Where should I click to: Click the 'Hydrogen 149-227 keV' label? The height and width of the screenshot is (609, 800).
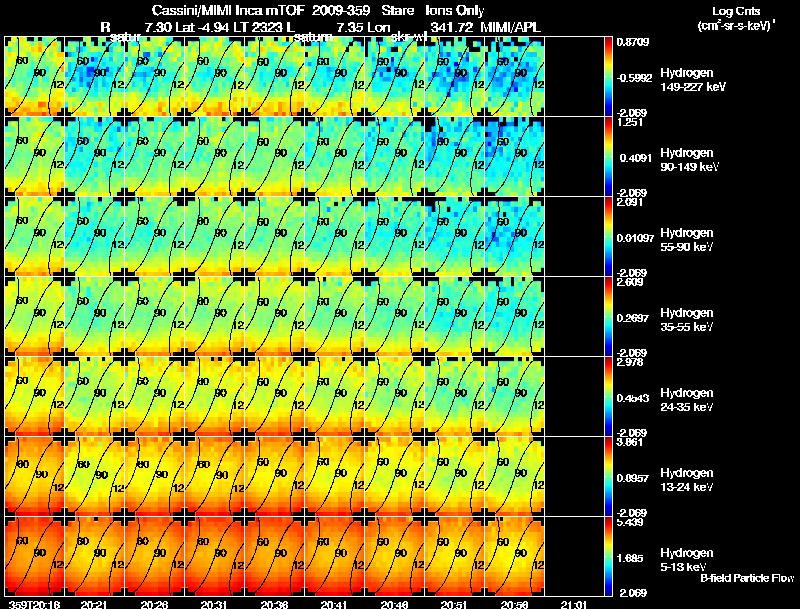tap(693, 80)
